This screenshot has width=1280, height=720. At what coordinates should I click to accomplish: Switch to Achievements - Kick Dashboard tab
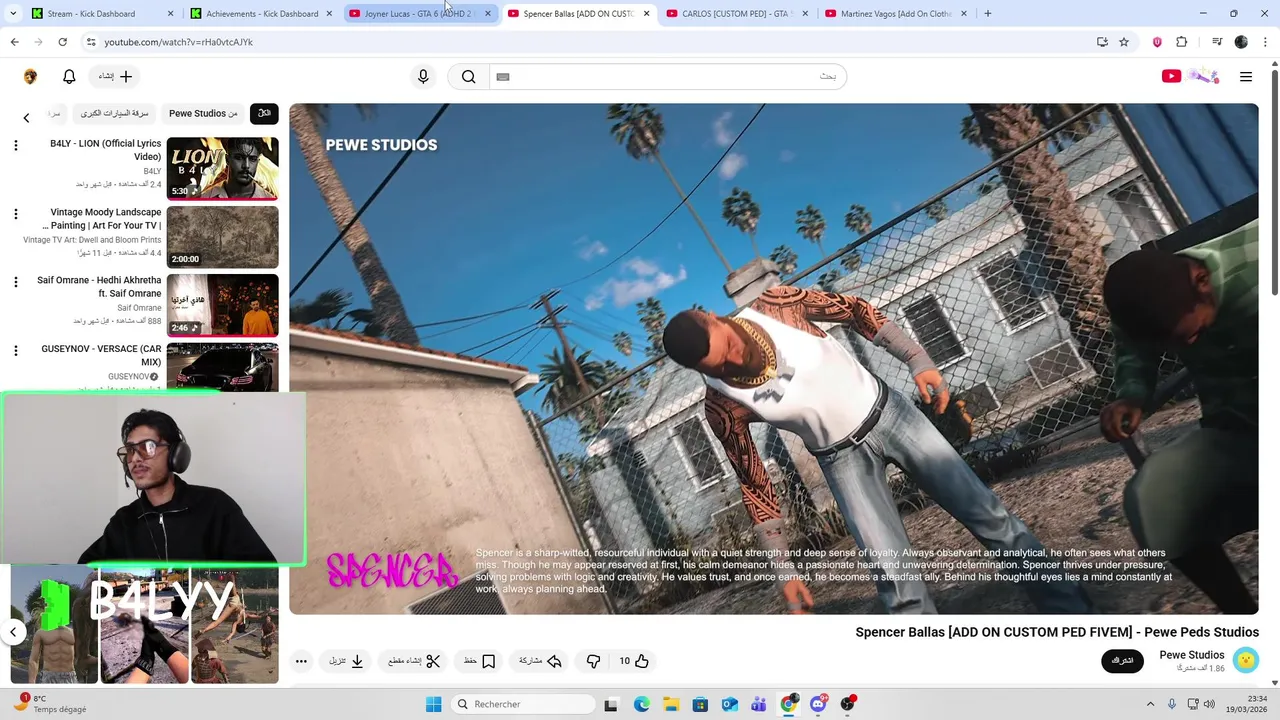pos(262,14)
